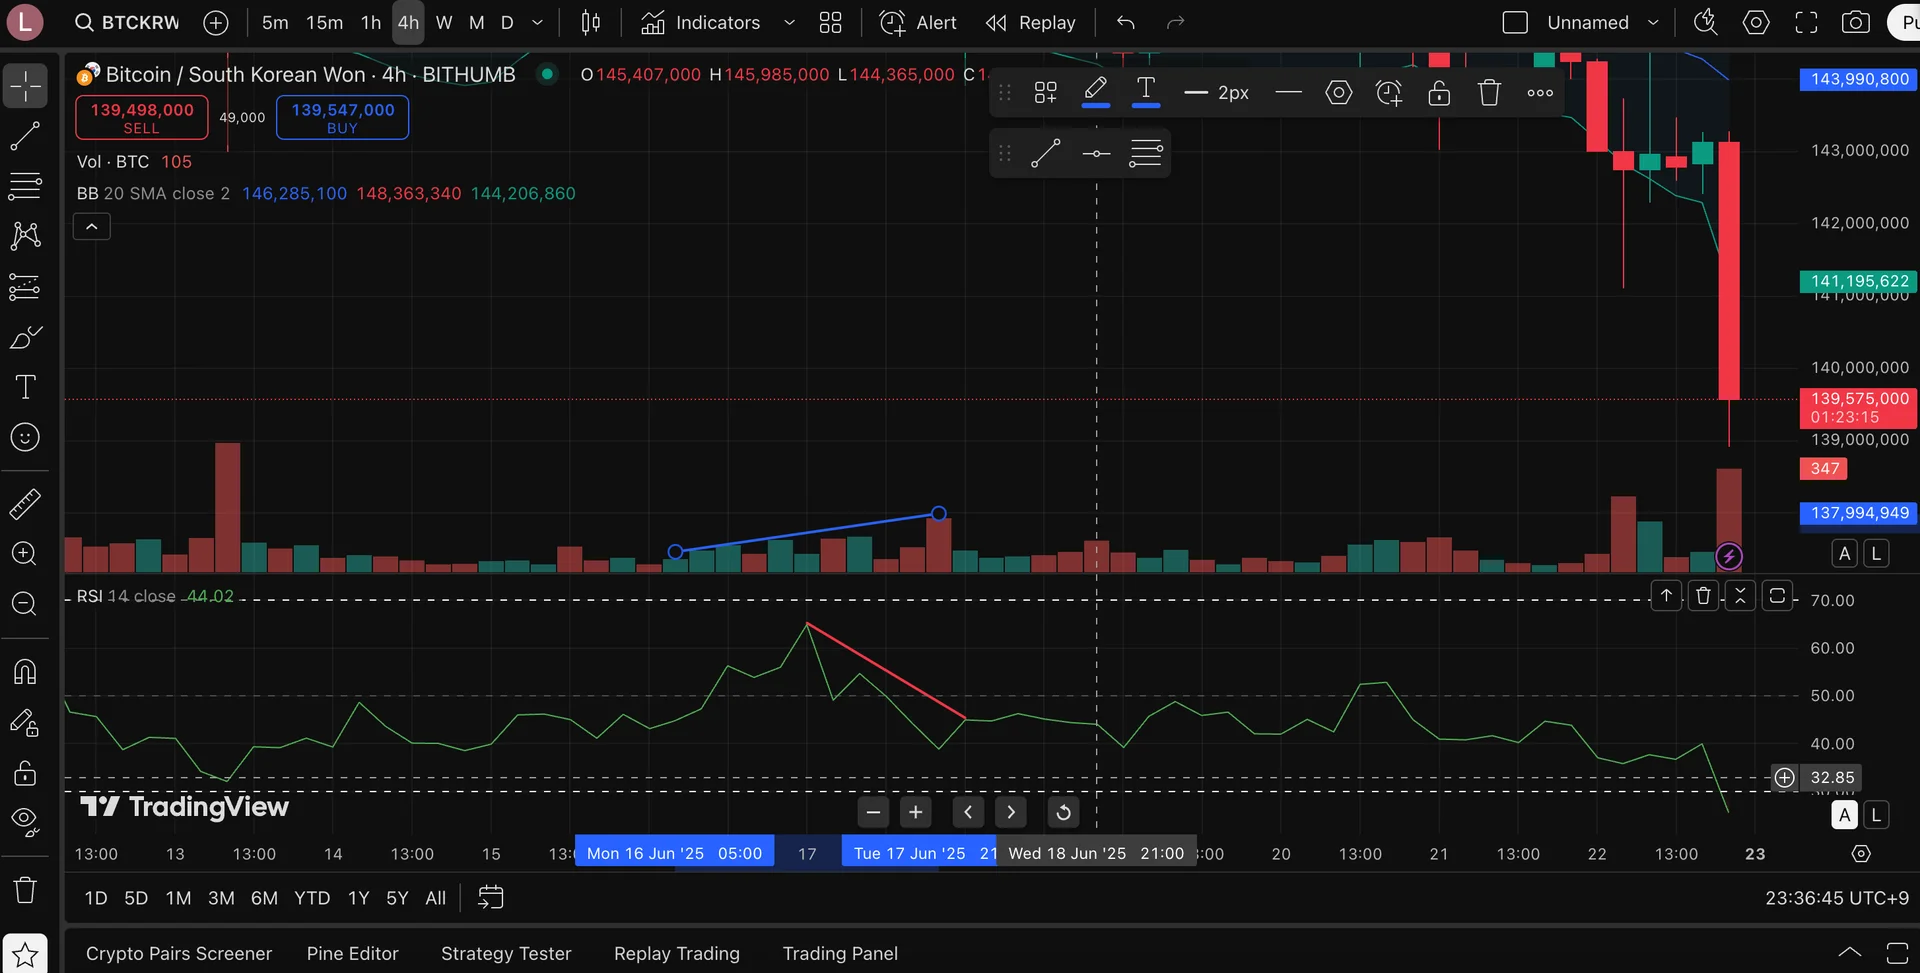Toggle lock on the selected drawing
The height and width of the screenshot is (973, 1920).
click(x=1439, y=93)
